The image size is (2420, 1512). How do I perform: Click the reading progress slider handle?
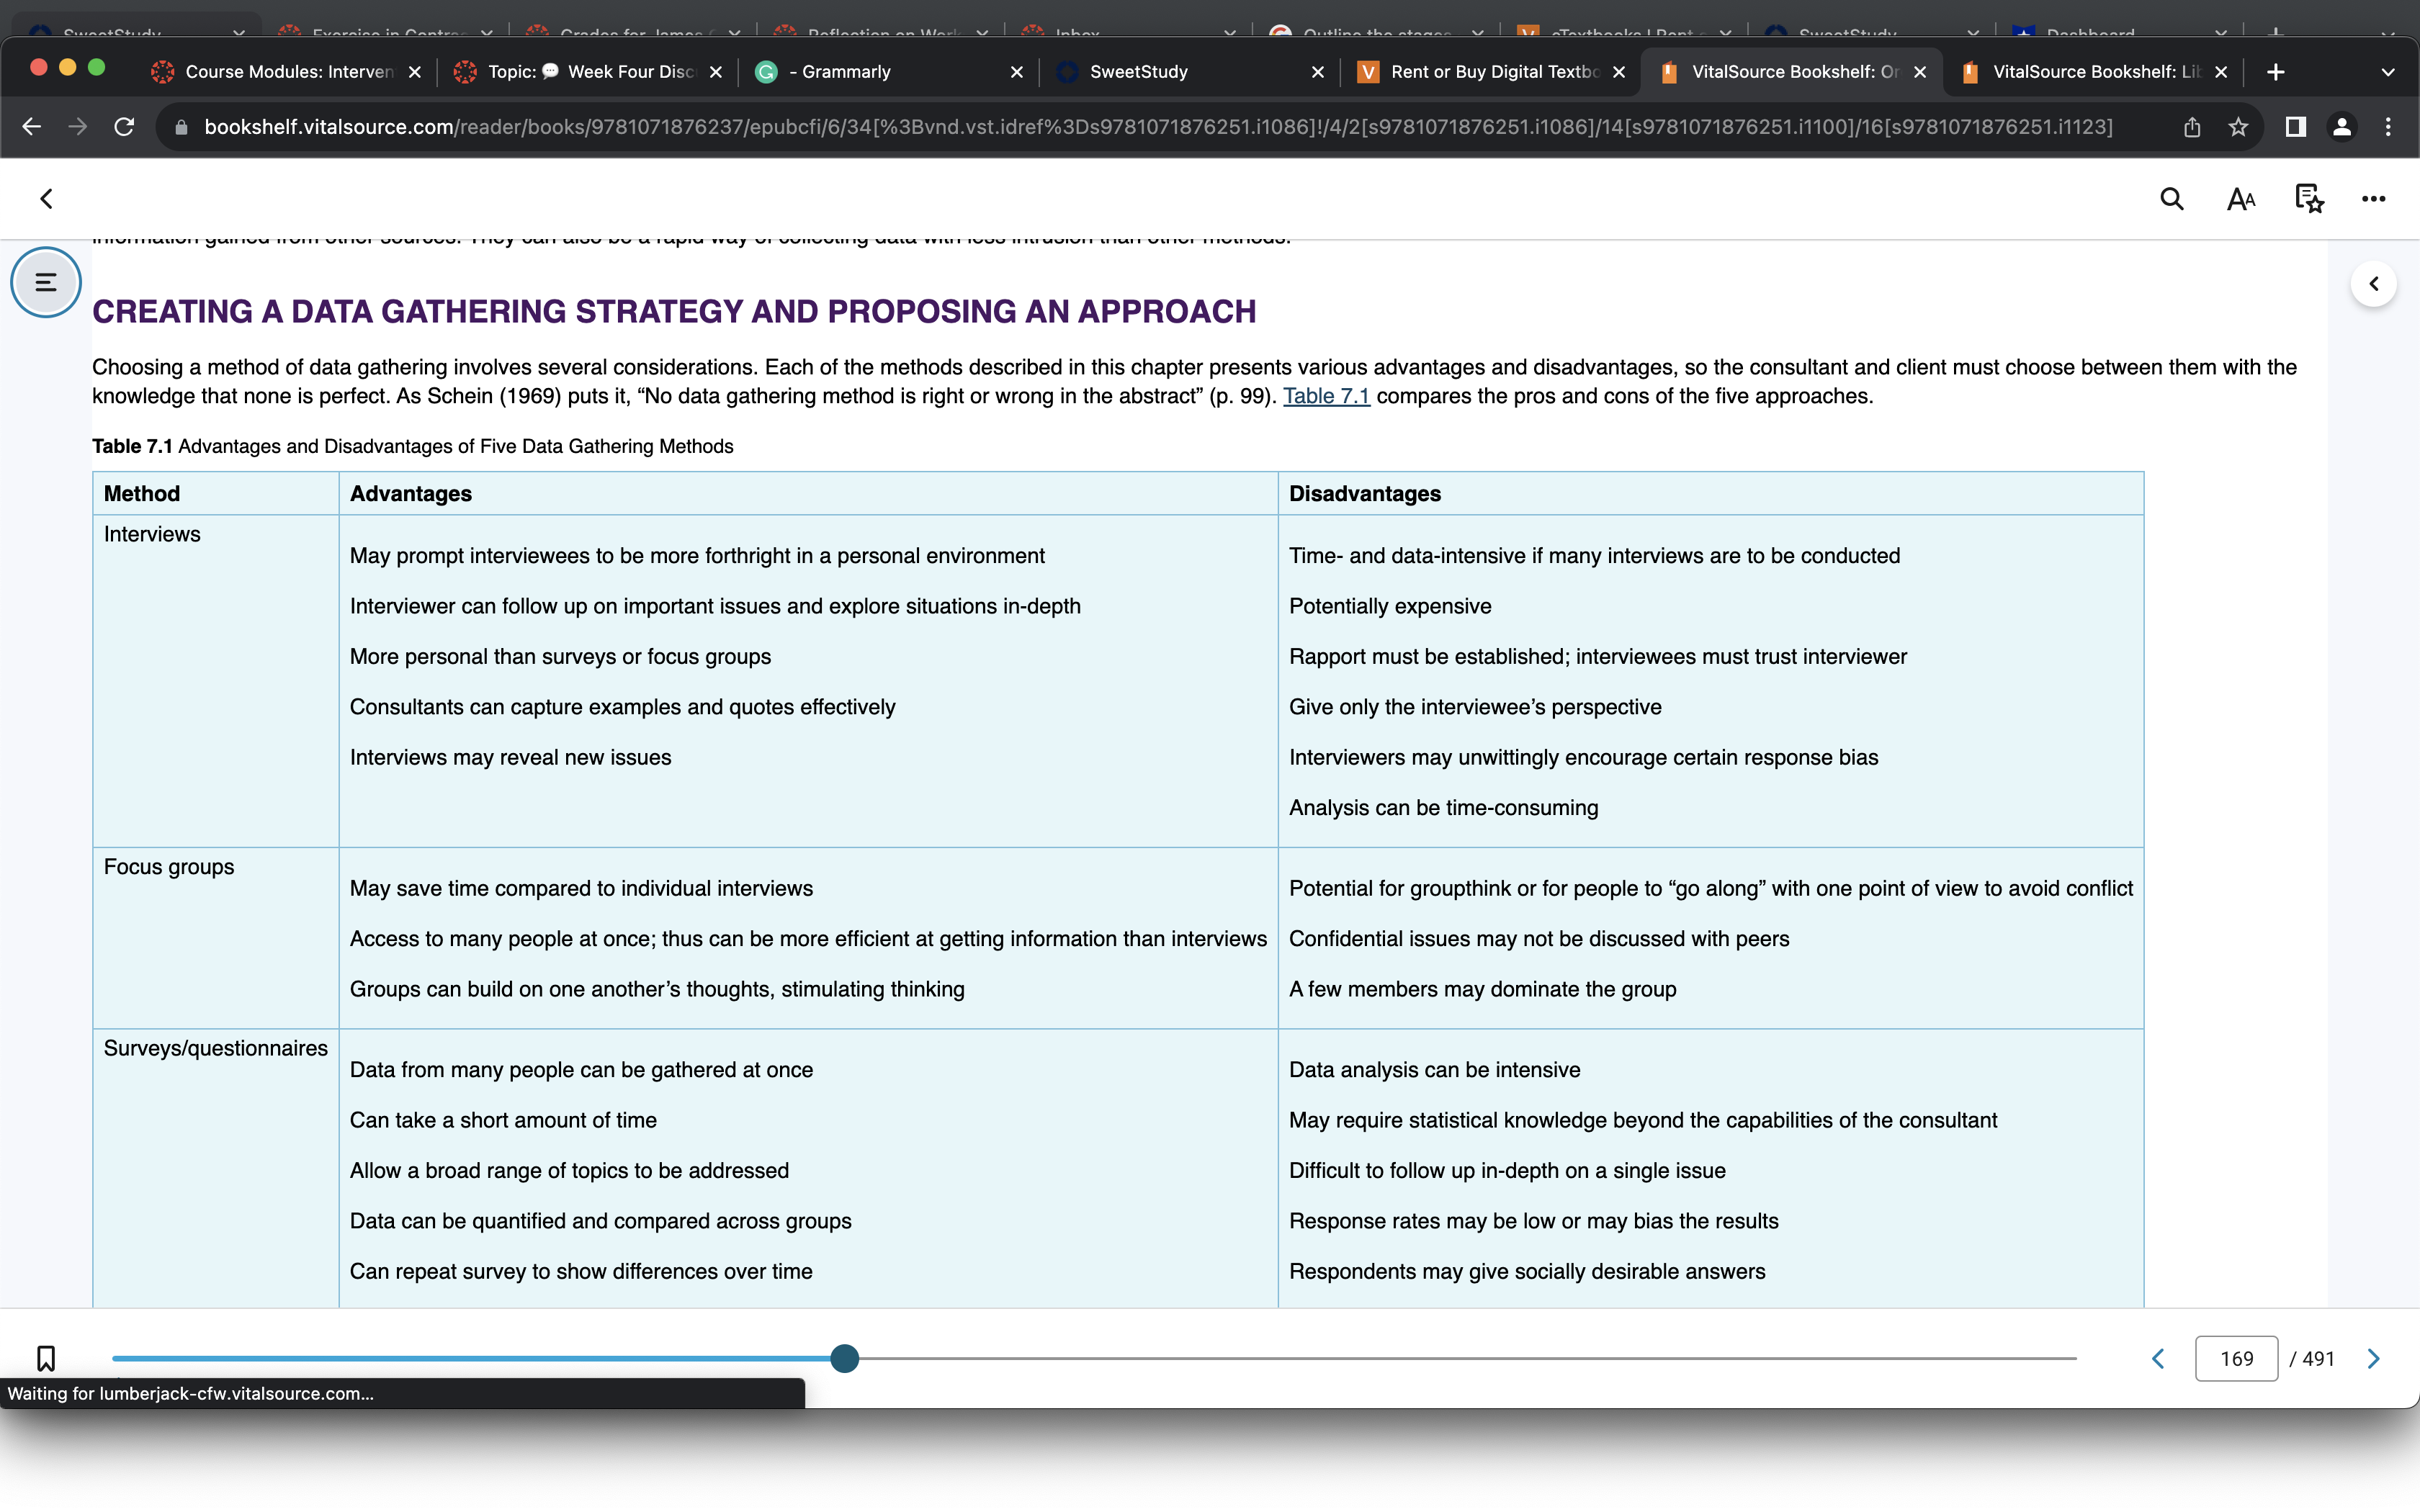[845, 1358]
